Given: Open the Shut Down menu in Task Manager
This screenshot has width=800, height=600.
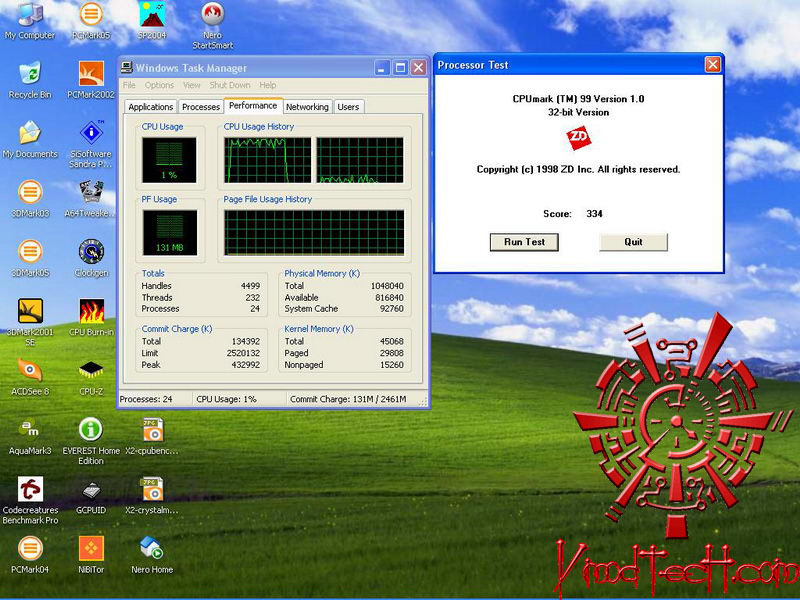Looking at the screenshot, I should (x=230, y=85).
